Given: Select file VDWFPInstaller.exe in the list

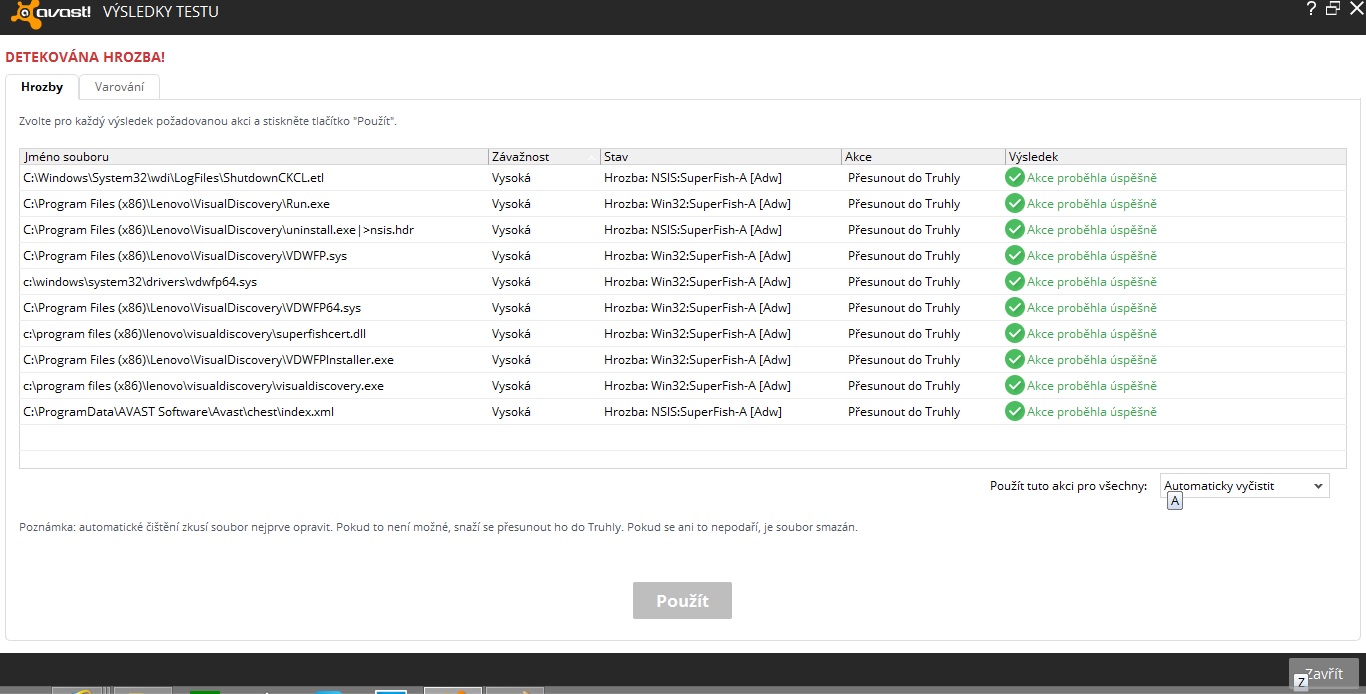Looking at the screenshot, I should 208,360.
